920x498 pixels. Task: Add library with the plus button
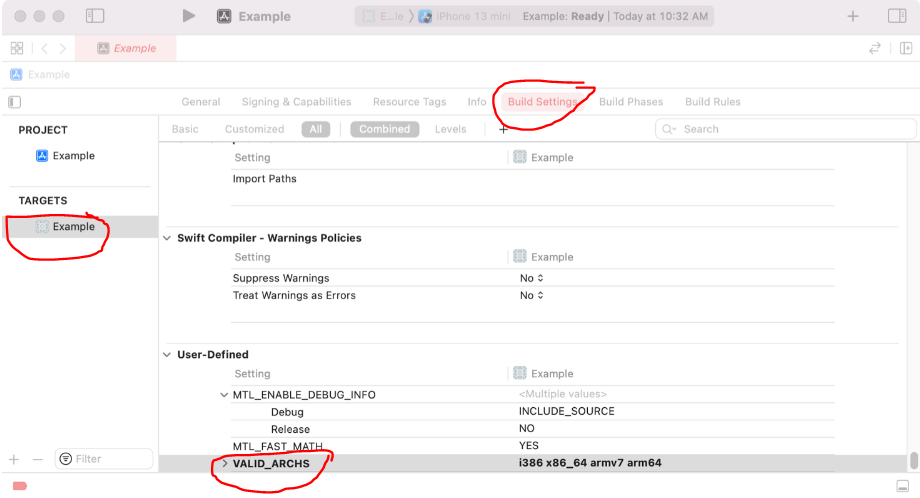pyautogui.click(x=853, y=16)
